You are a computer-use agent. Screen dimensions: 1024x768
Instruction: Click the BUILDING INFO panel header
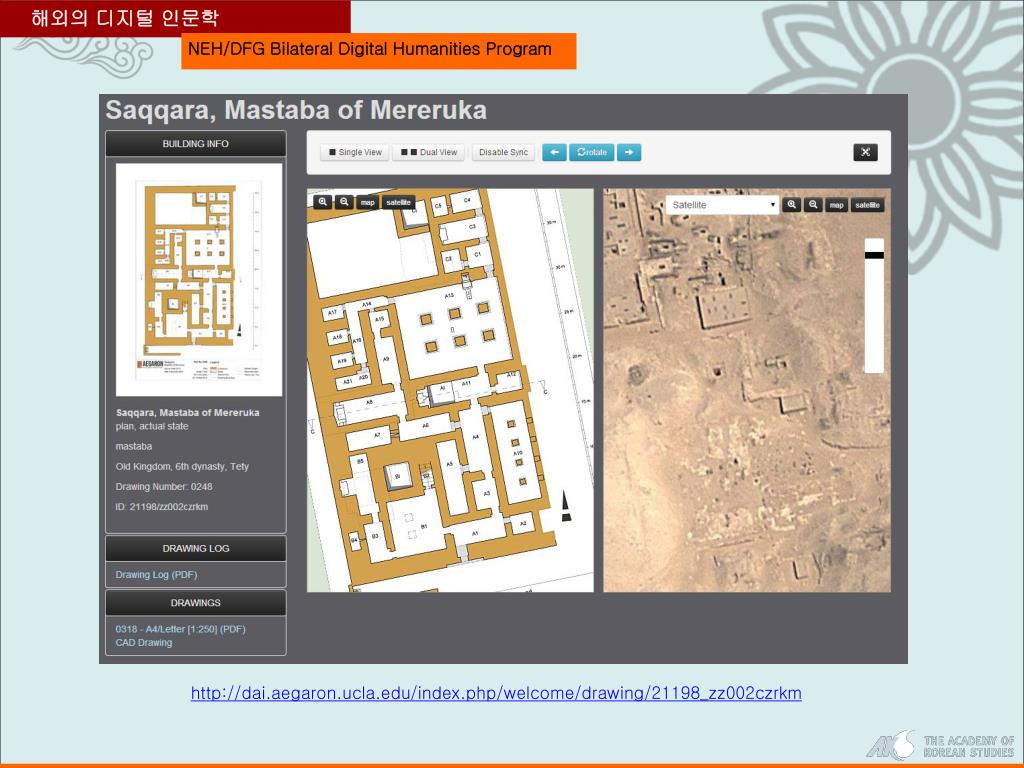pos(195,144)
